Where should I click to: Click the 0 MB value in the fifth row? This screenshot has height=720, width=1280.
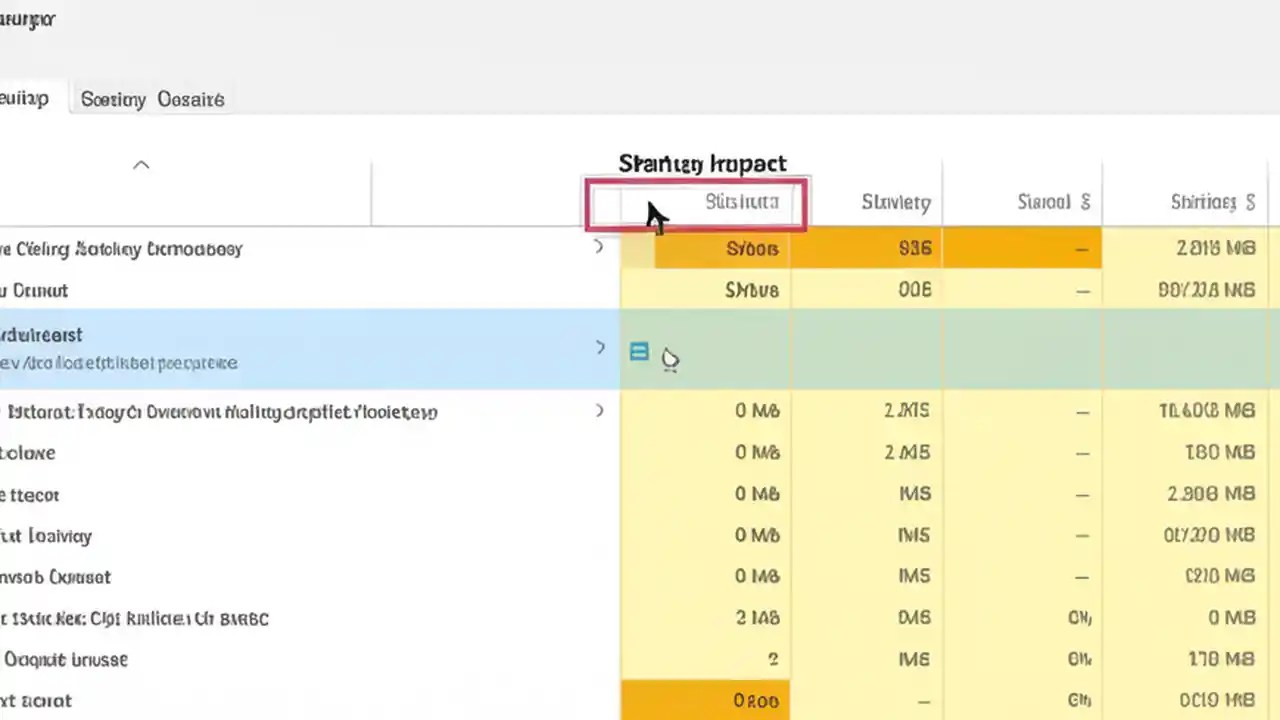(x=757, y=452)
